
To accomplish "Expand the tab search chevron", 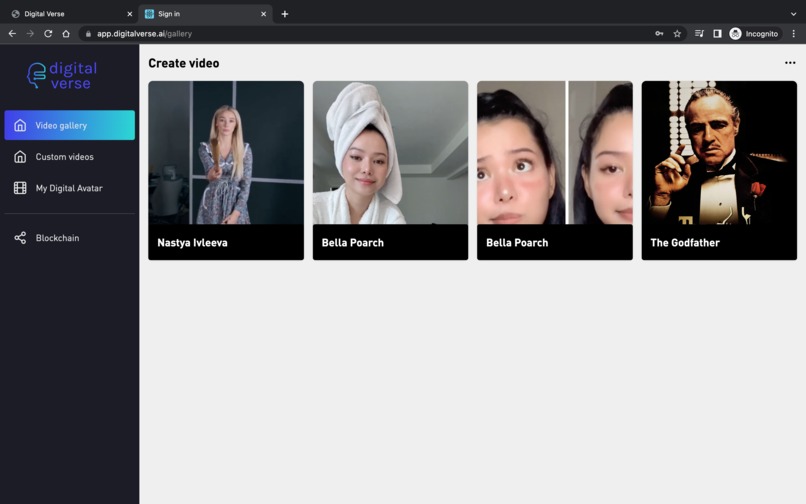I will point(794,14).
